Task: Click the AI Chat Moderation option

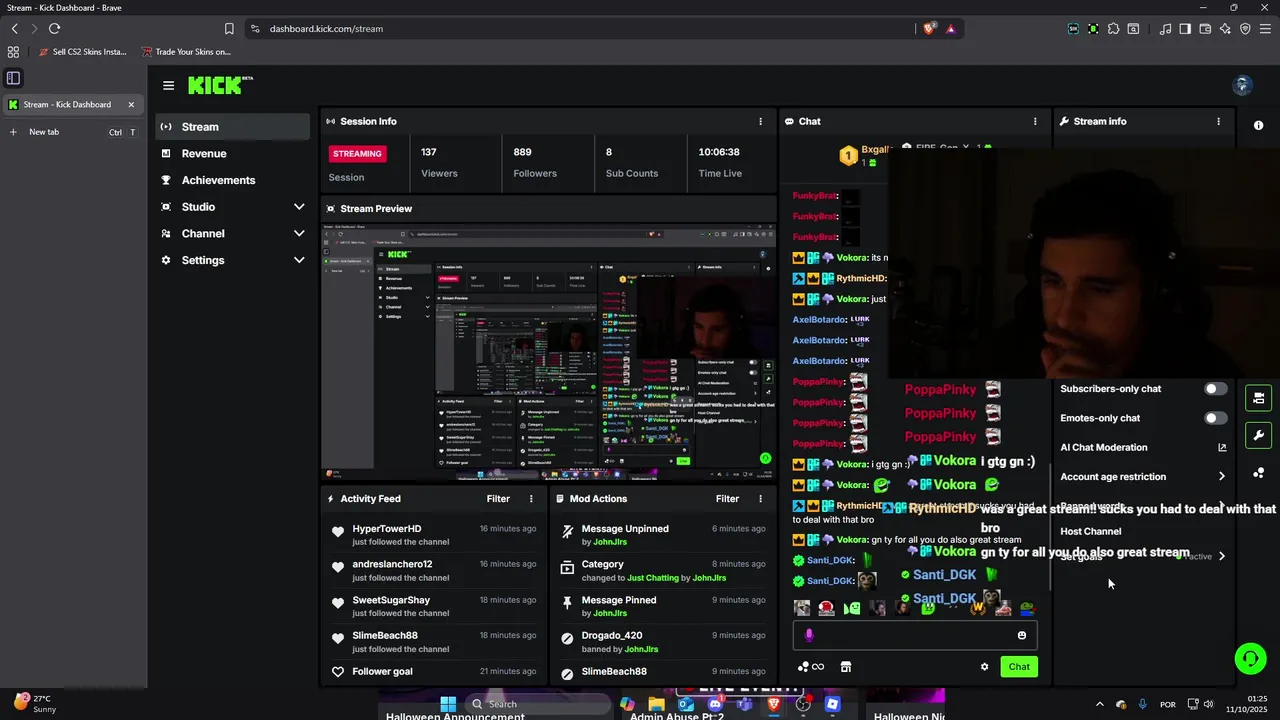Action: pos(1104,448)
